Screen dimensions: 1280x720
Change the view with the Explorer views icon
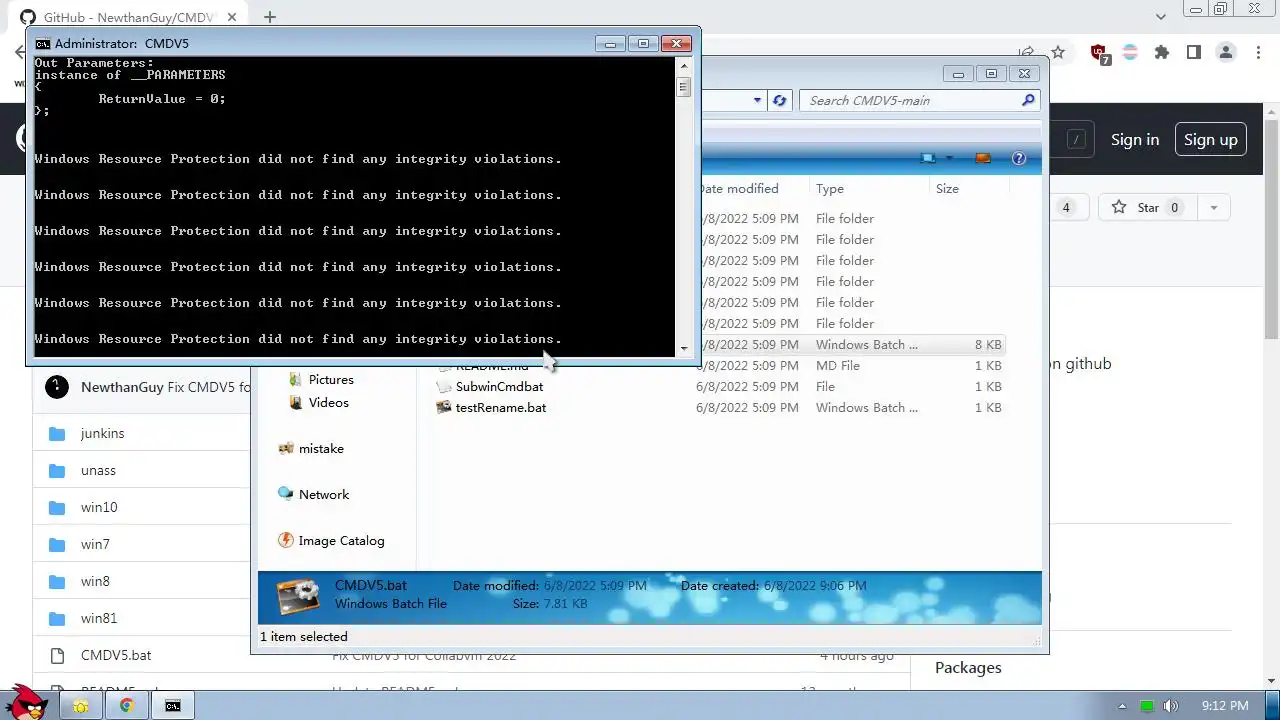tap(929, 158)
